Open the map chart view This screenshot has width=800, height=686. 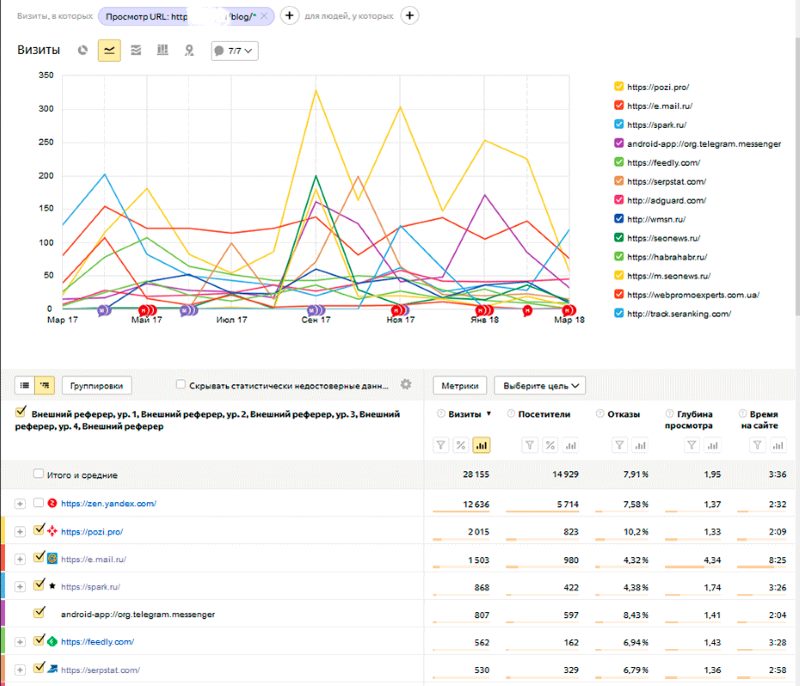point(189,50)
